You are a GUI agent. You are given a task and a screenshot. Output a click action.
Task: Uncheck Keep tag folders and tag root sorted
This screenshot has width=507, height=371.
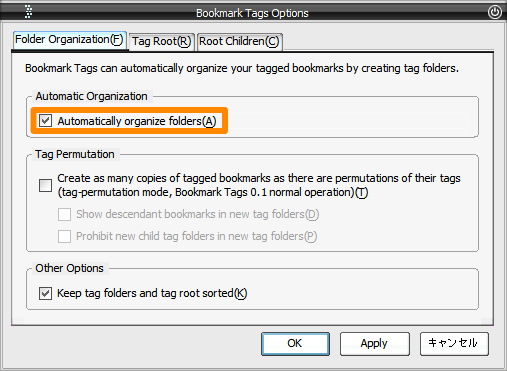[45, 293]
